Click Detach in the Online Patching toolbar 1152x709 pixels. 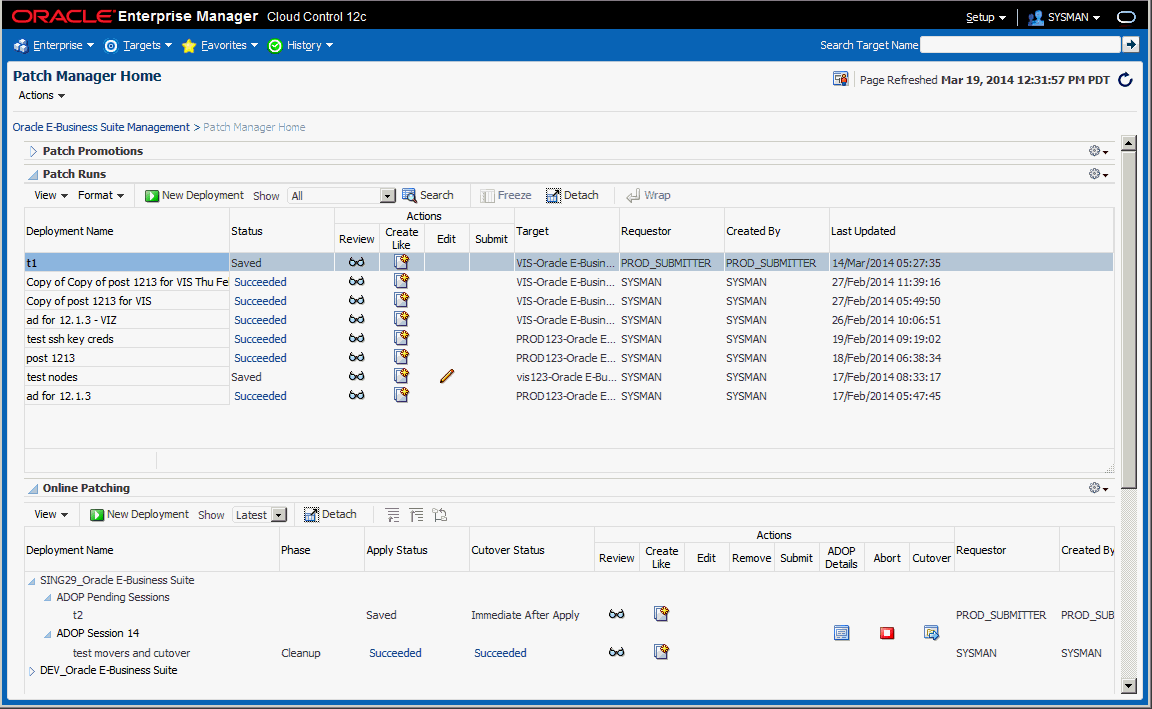[331, 514]
